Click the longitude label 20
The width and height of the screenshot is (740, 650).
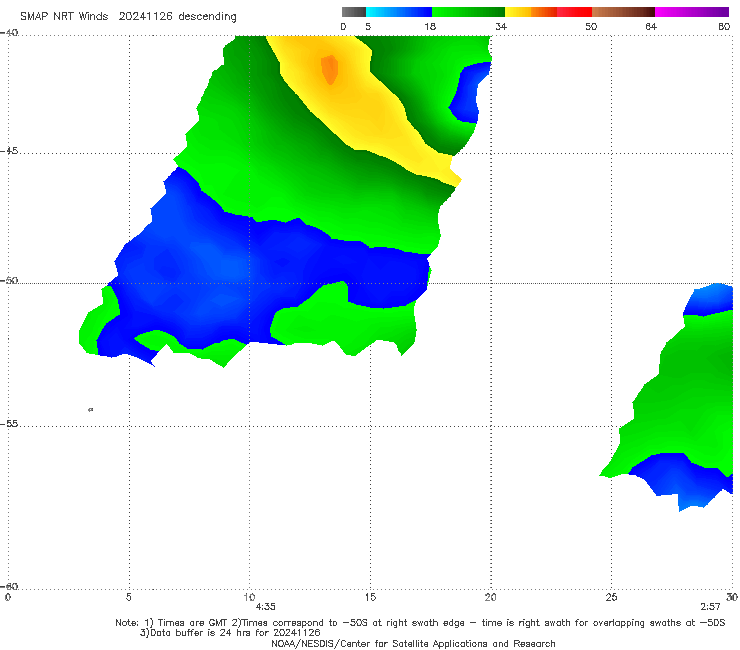490,597
